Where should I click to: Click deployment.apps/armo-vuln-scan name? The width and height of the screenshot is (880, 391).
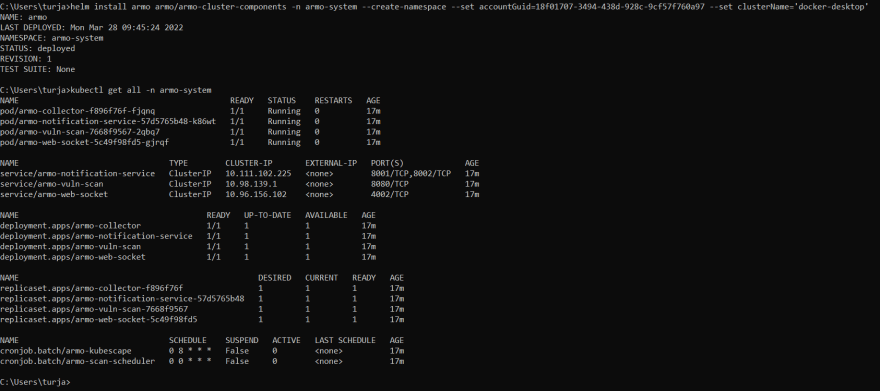[x=70, y=246]
